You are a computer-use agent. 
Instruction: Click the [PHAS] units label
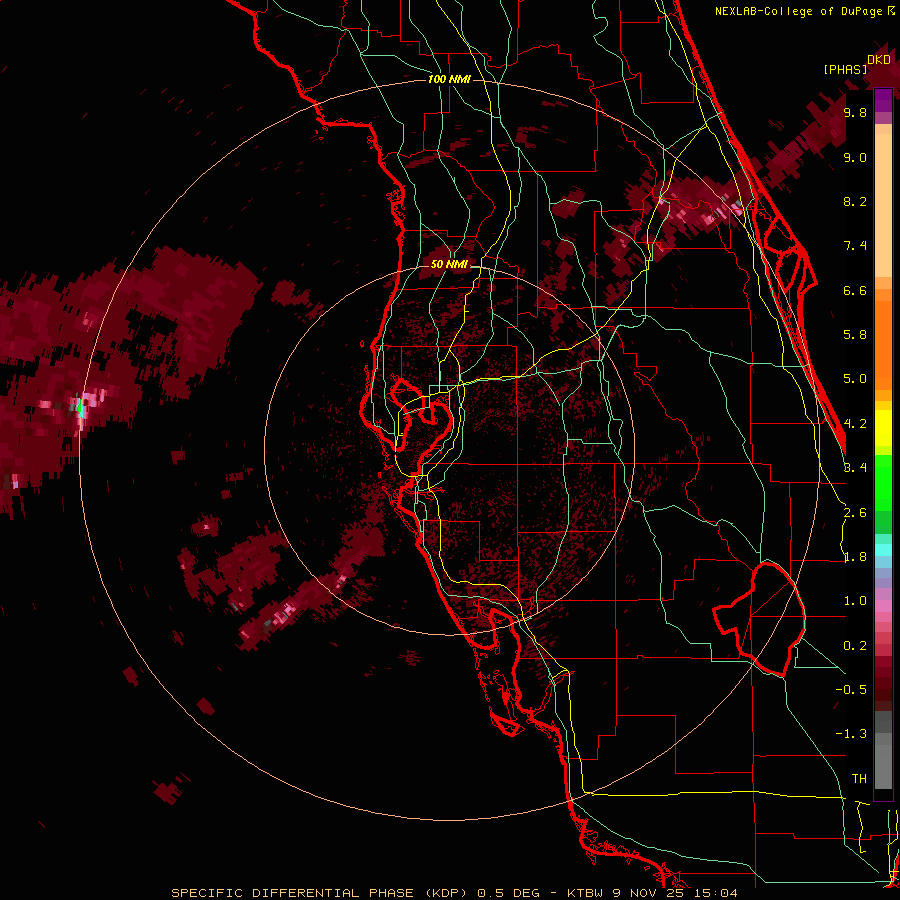(845, 69)
